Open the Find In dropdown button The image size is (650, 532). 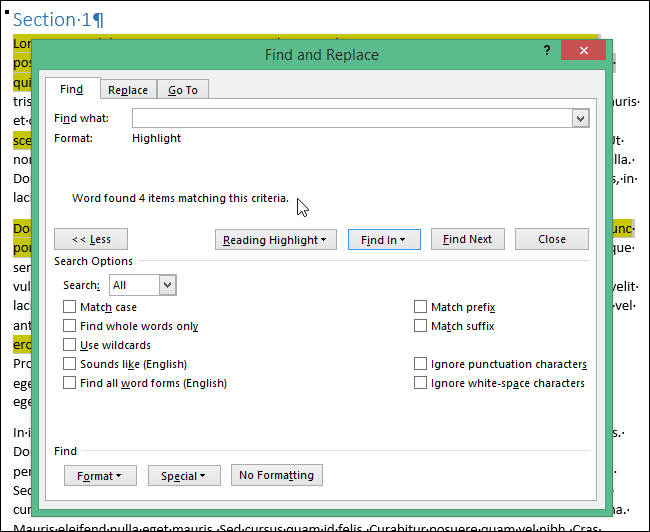384,240
